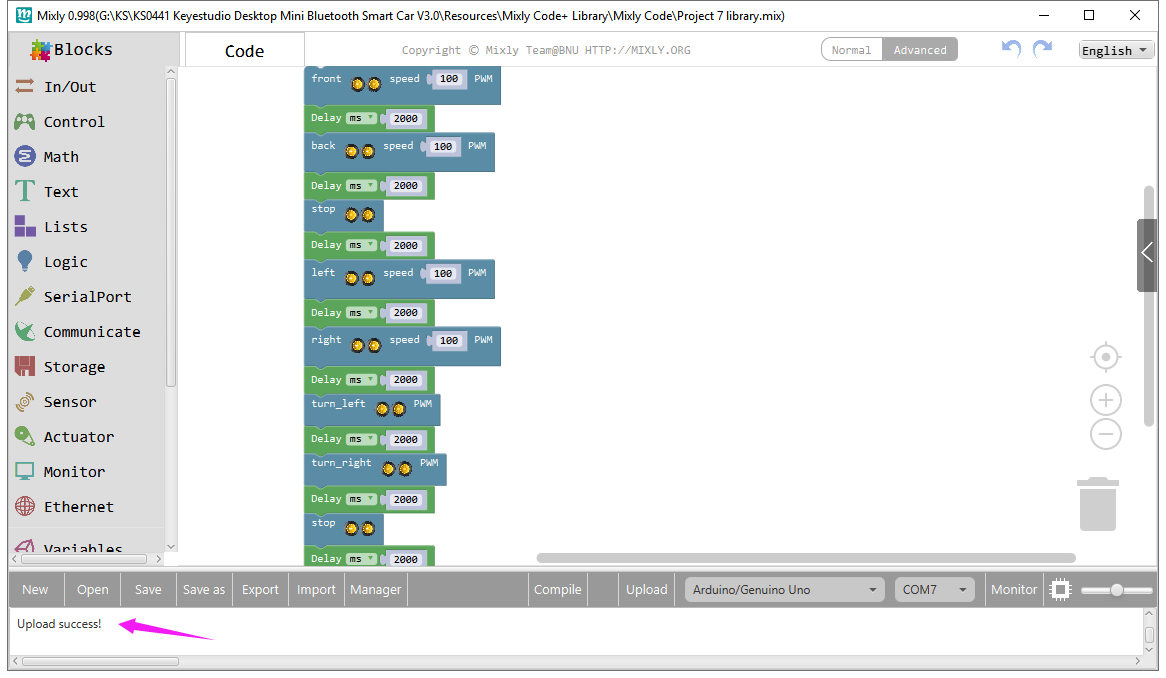
Task: Click the chip icon beside Monitor
Action: [1060, 590]
